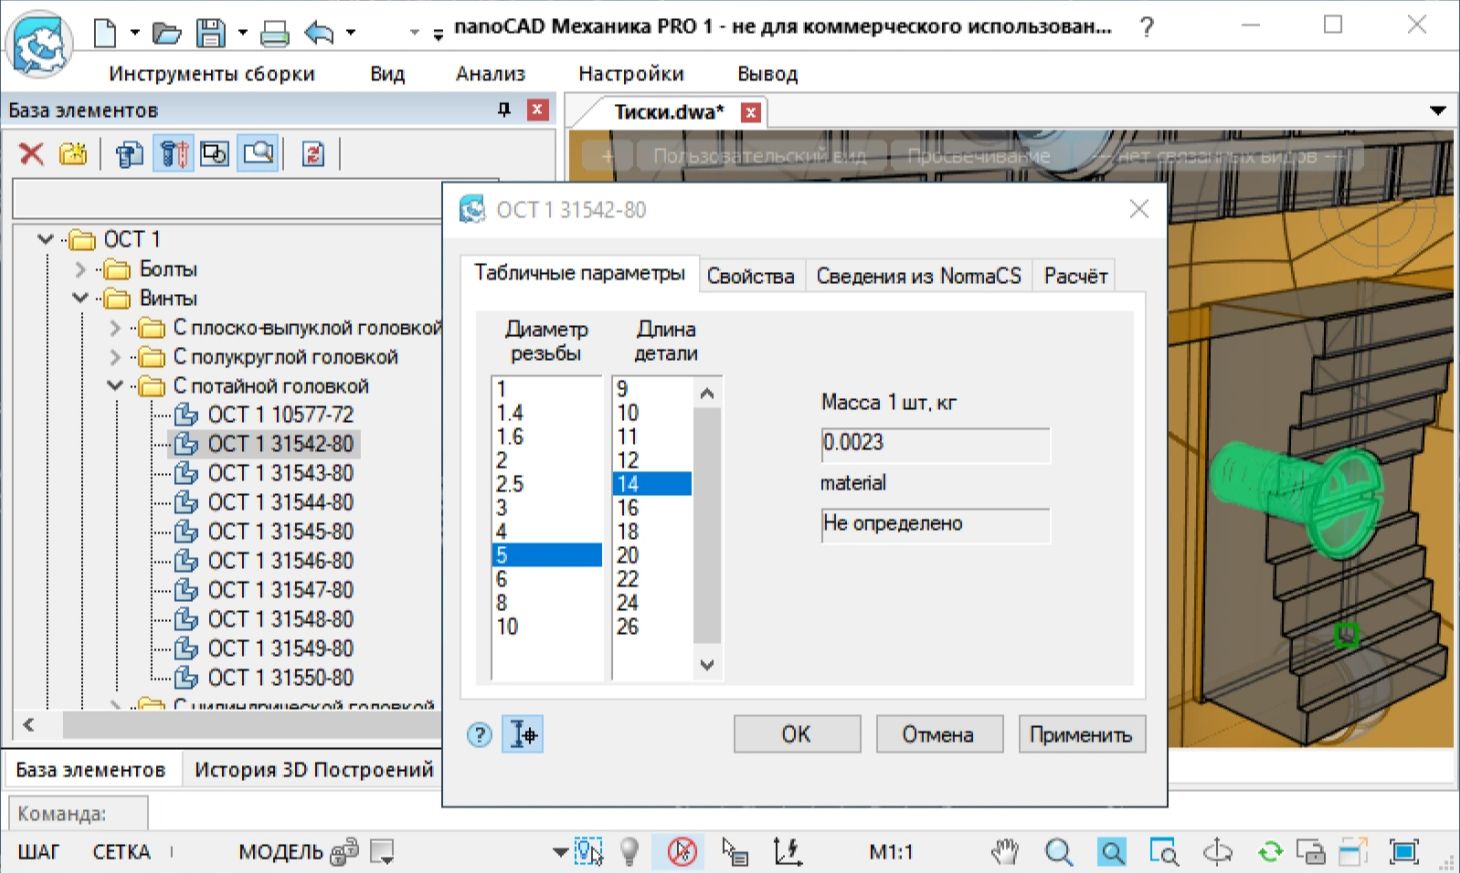Open dialog help question icon
The height and width of the screenshot is (873, 1460).
point(479,735)
